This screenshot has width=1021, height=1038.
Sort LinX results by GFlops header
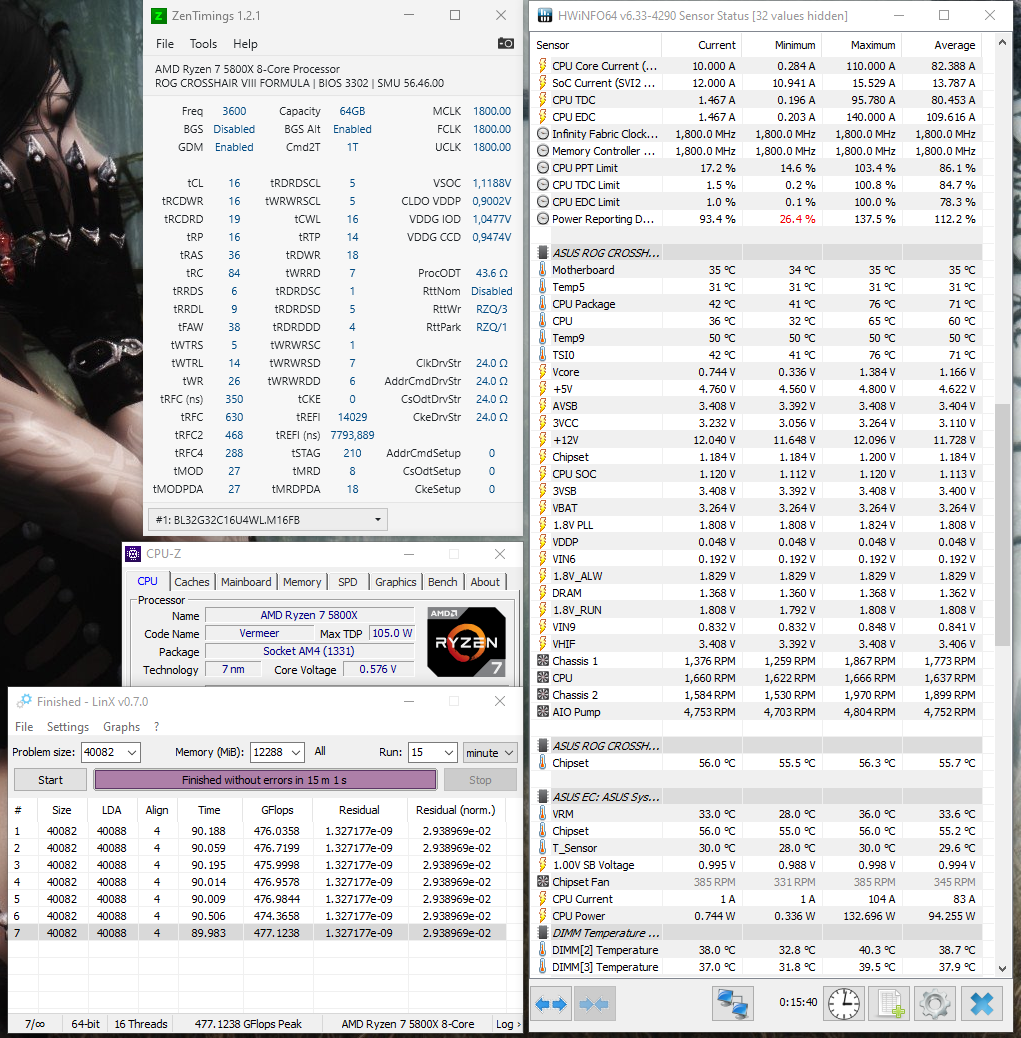point(277,810)
